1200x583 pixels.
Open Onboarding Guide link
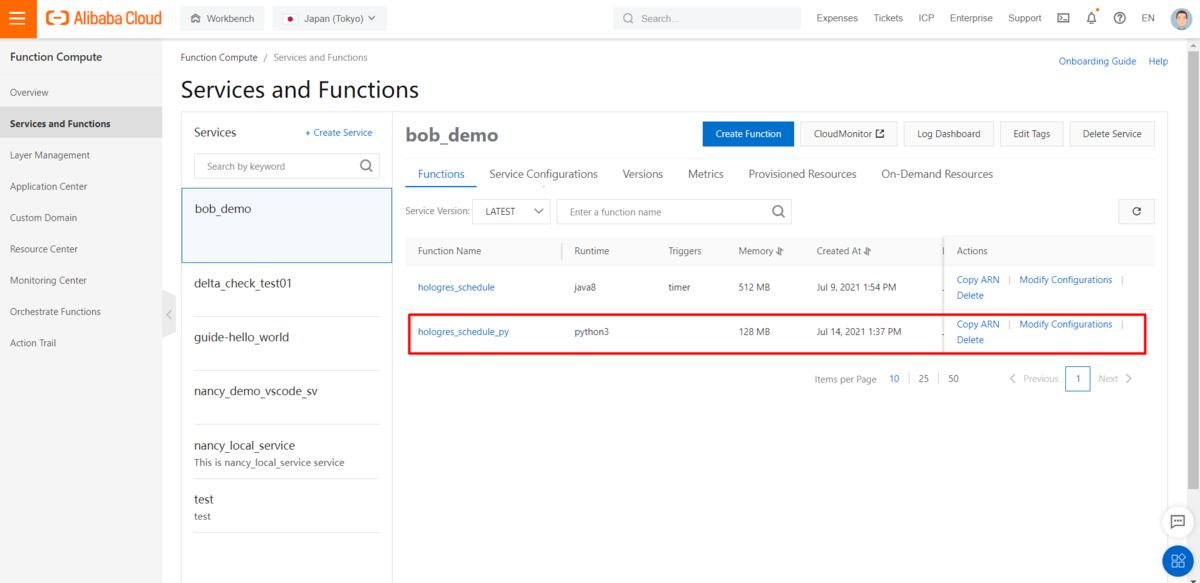(1097, 61)
